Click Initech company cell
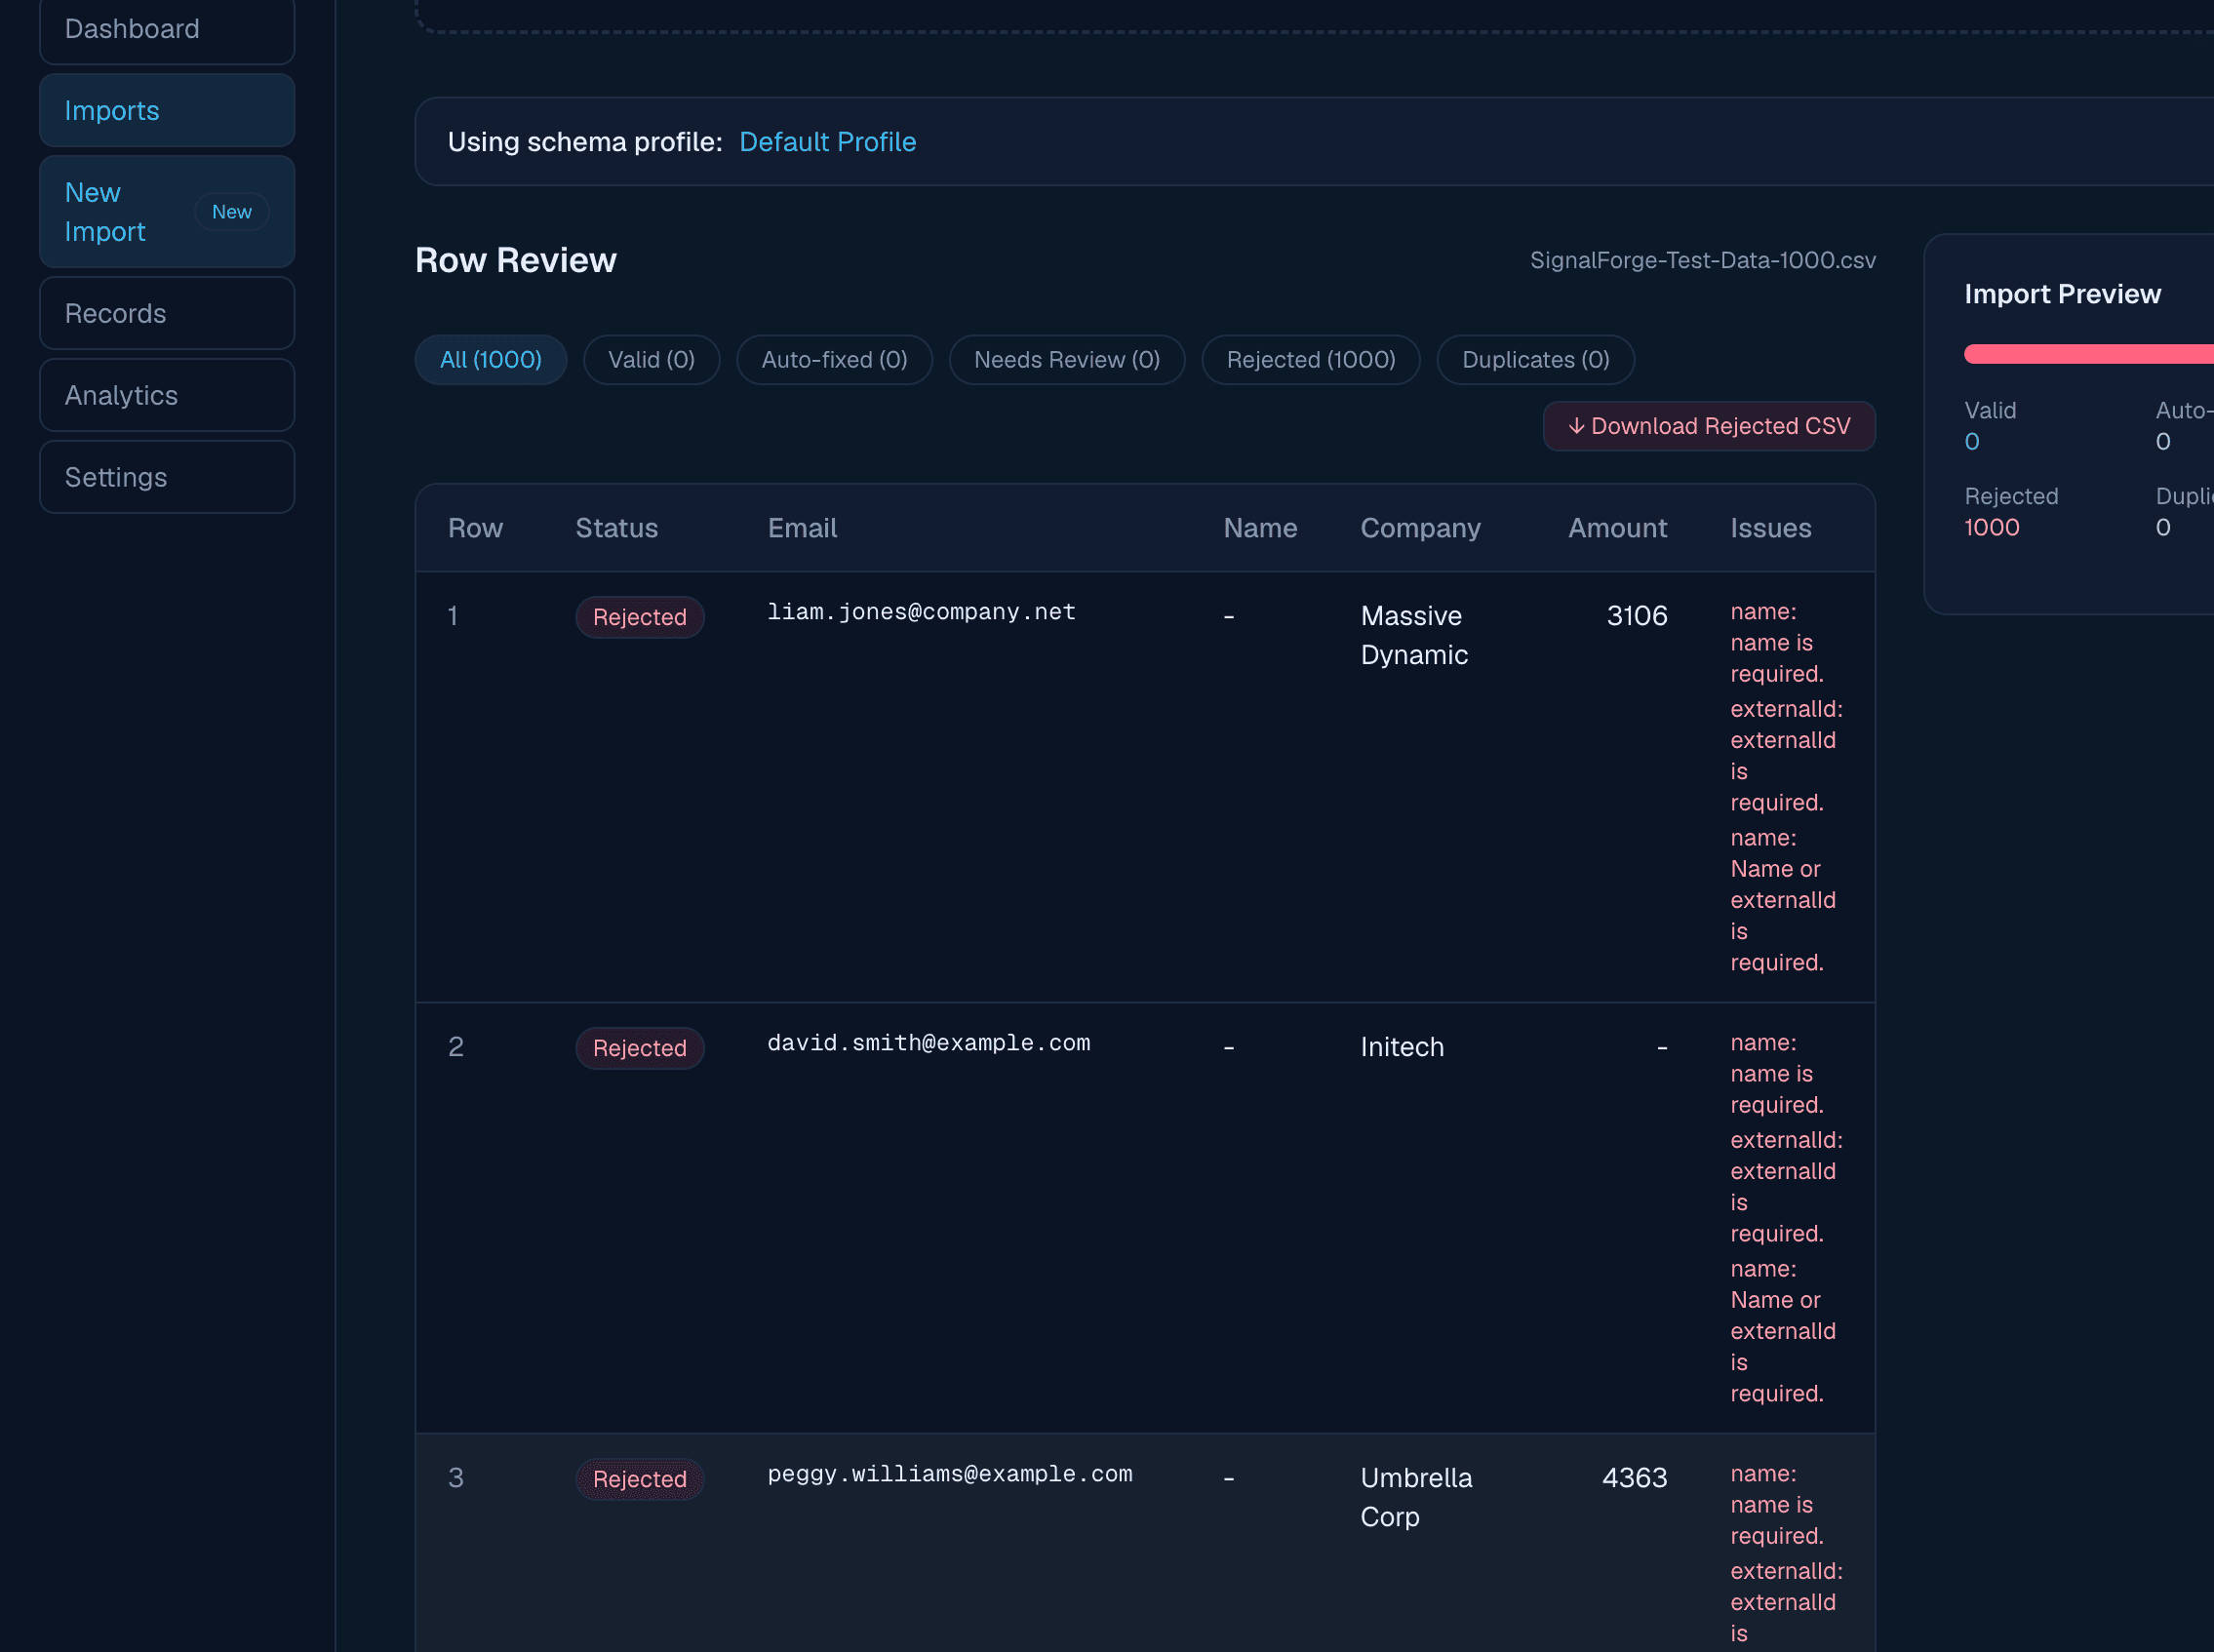Screen dimensions: 2214x1652 [1402, 1048]
